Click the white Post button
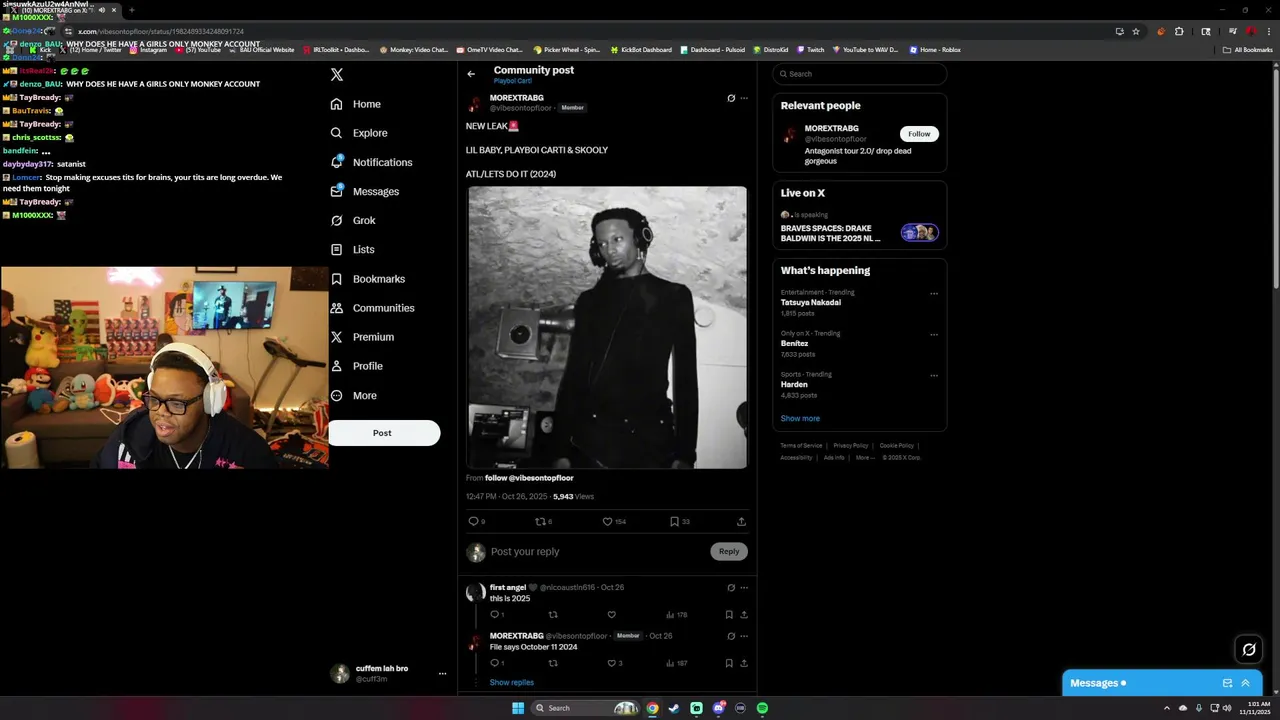Screen dimensions: 1280x720 point(384,433)
